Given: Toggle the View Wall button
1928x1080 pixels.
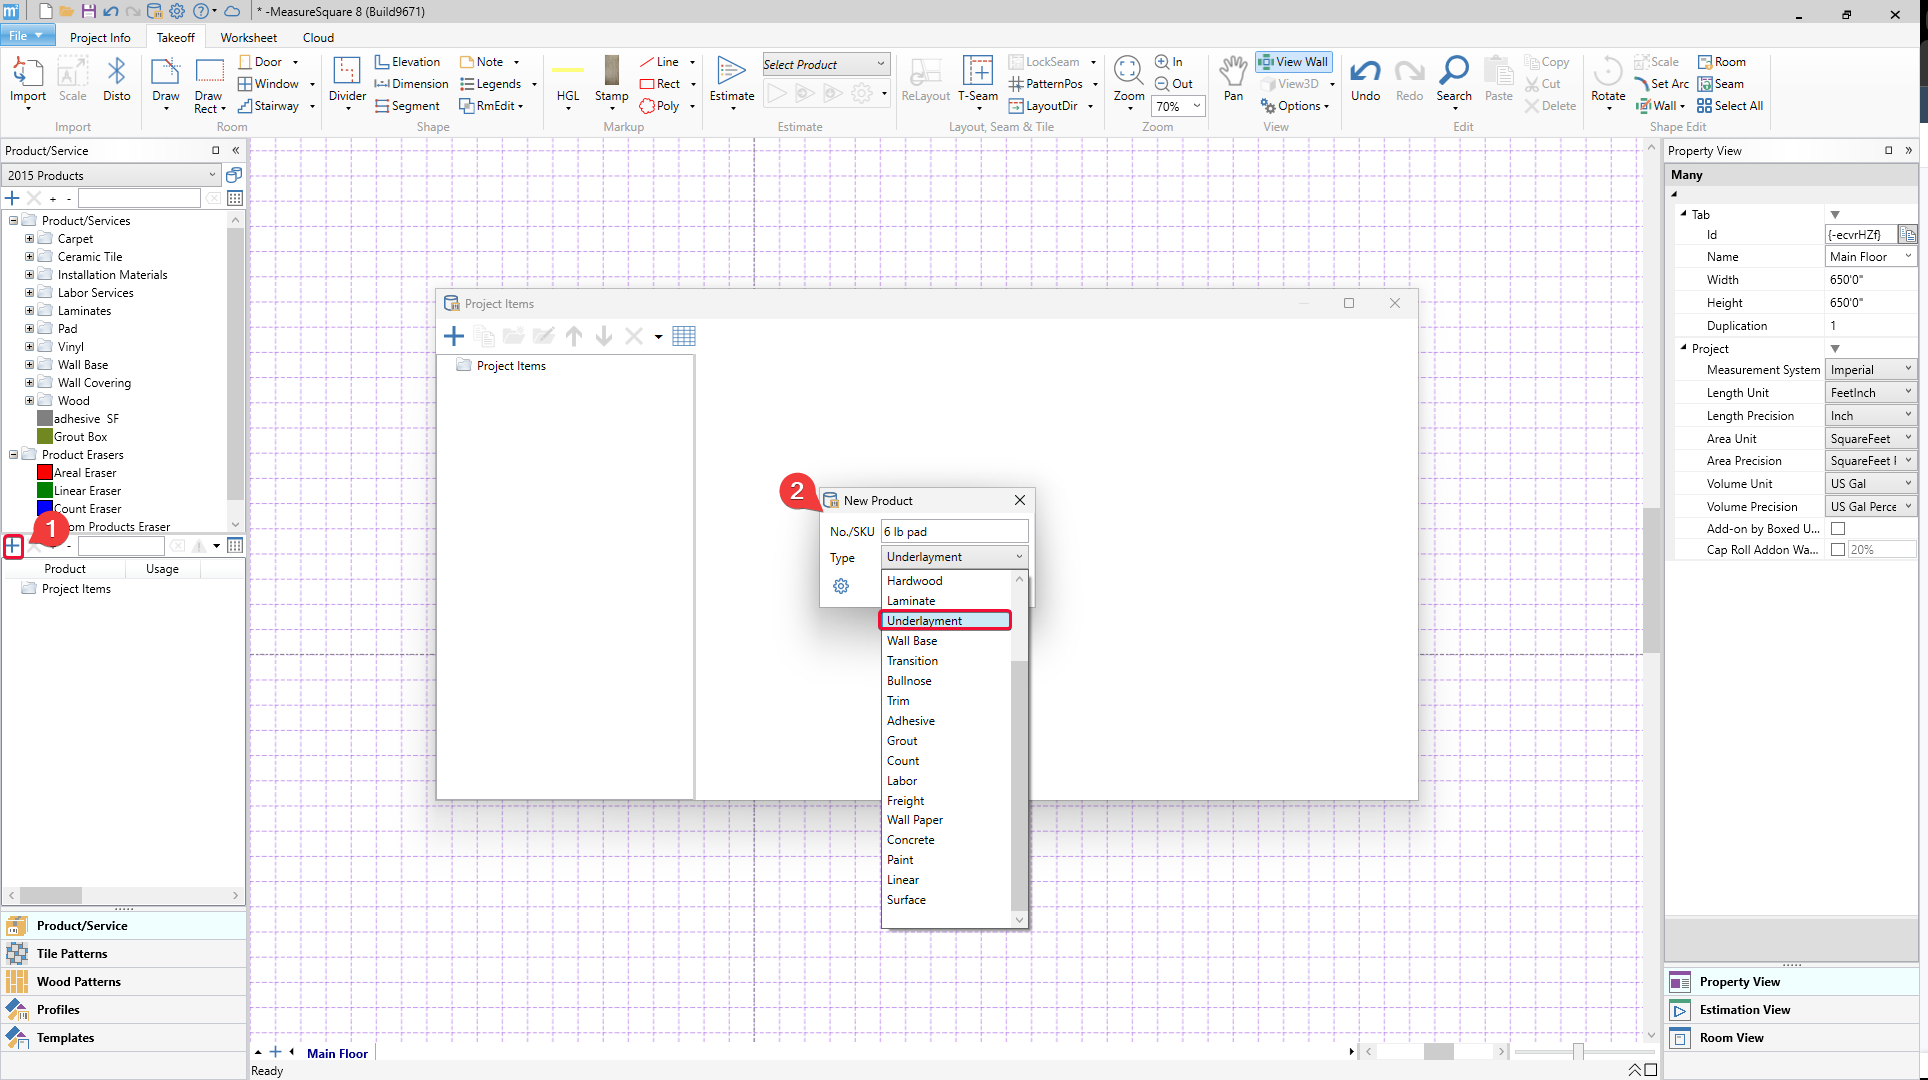Looking at the screenshot, I should 1293,62.
